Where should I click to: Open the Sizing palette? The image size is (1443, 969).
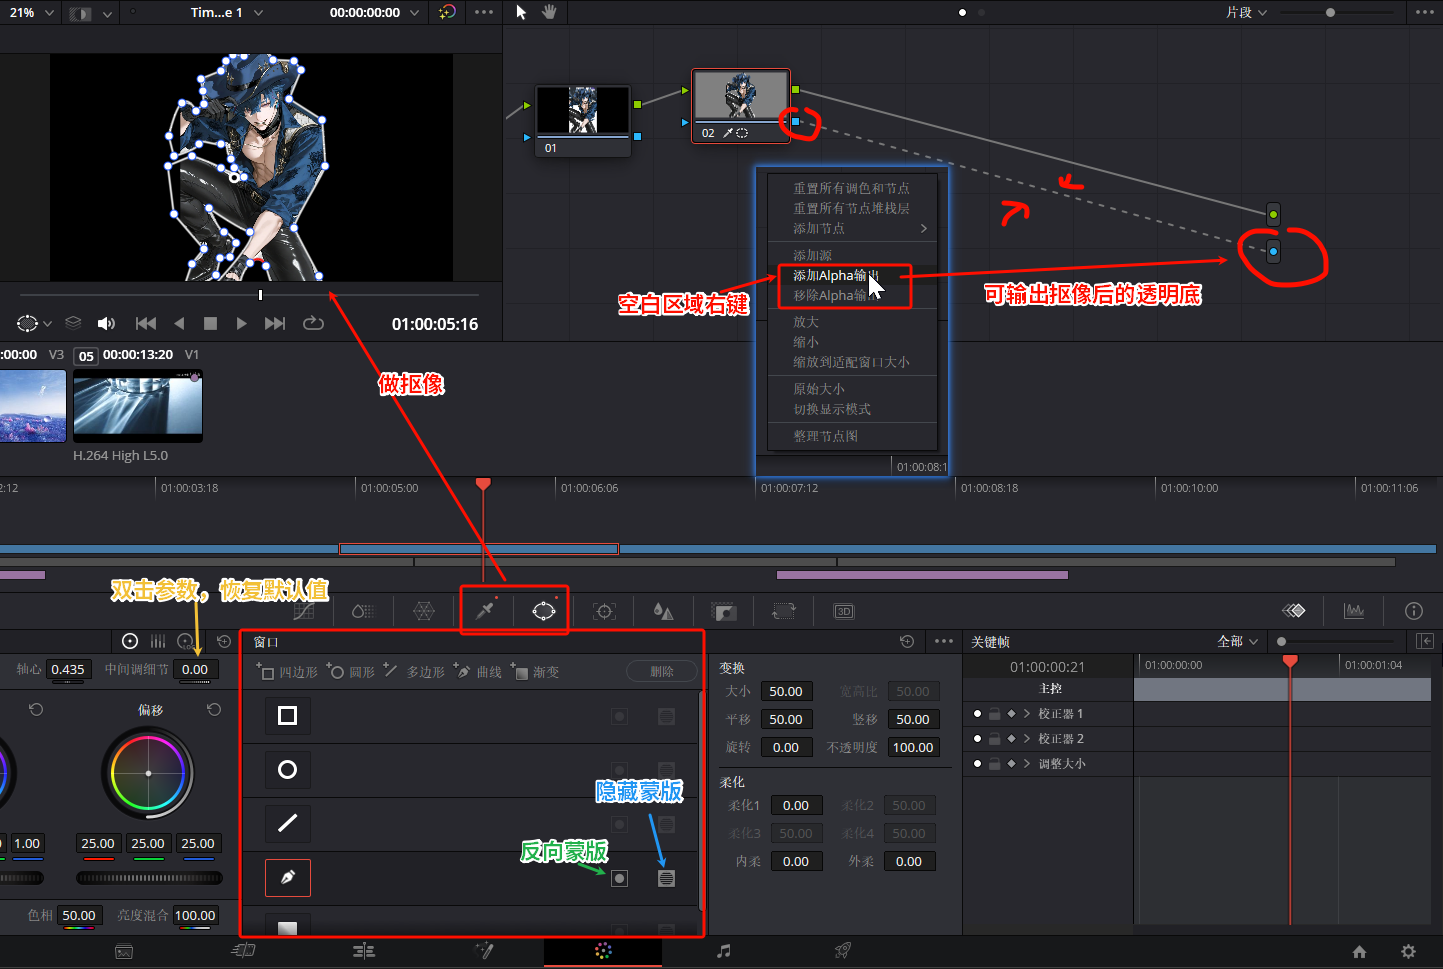click(783, 611)
